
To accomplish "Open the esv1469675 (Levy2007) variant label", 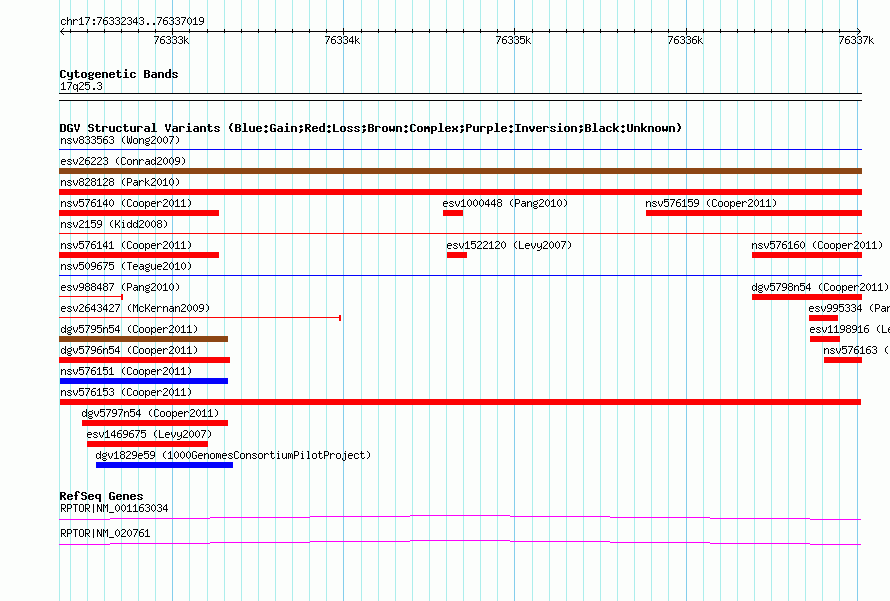I will tap(149, 434).
